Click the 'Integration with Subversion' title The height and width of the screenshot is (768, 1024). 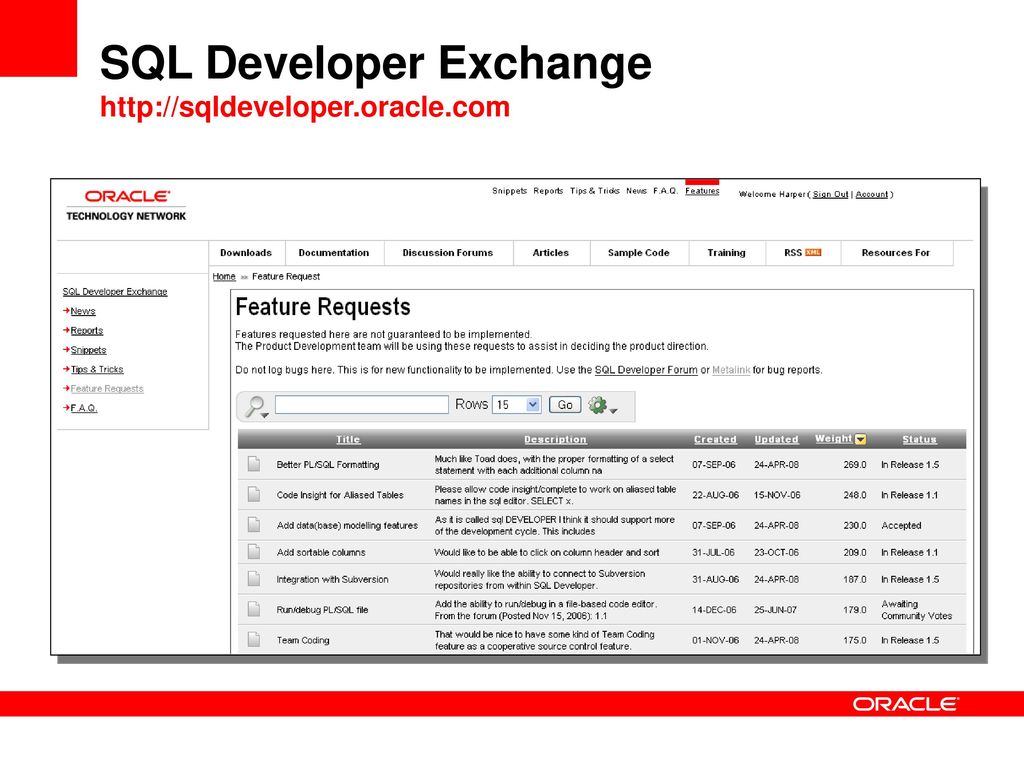[x=332, y=579]
